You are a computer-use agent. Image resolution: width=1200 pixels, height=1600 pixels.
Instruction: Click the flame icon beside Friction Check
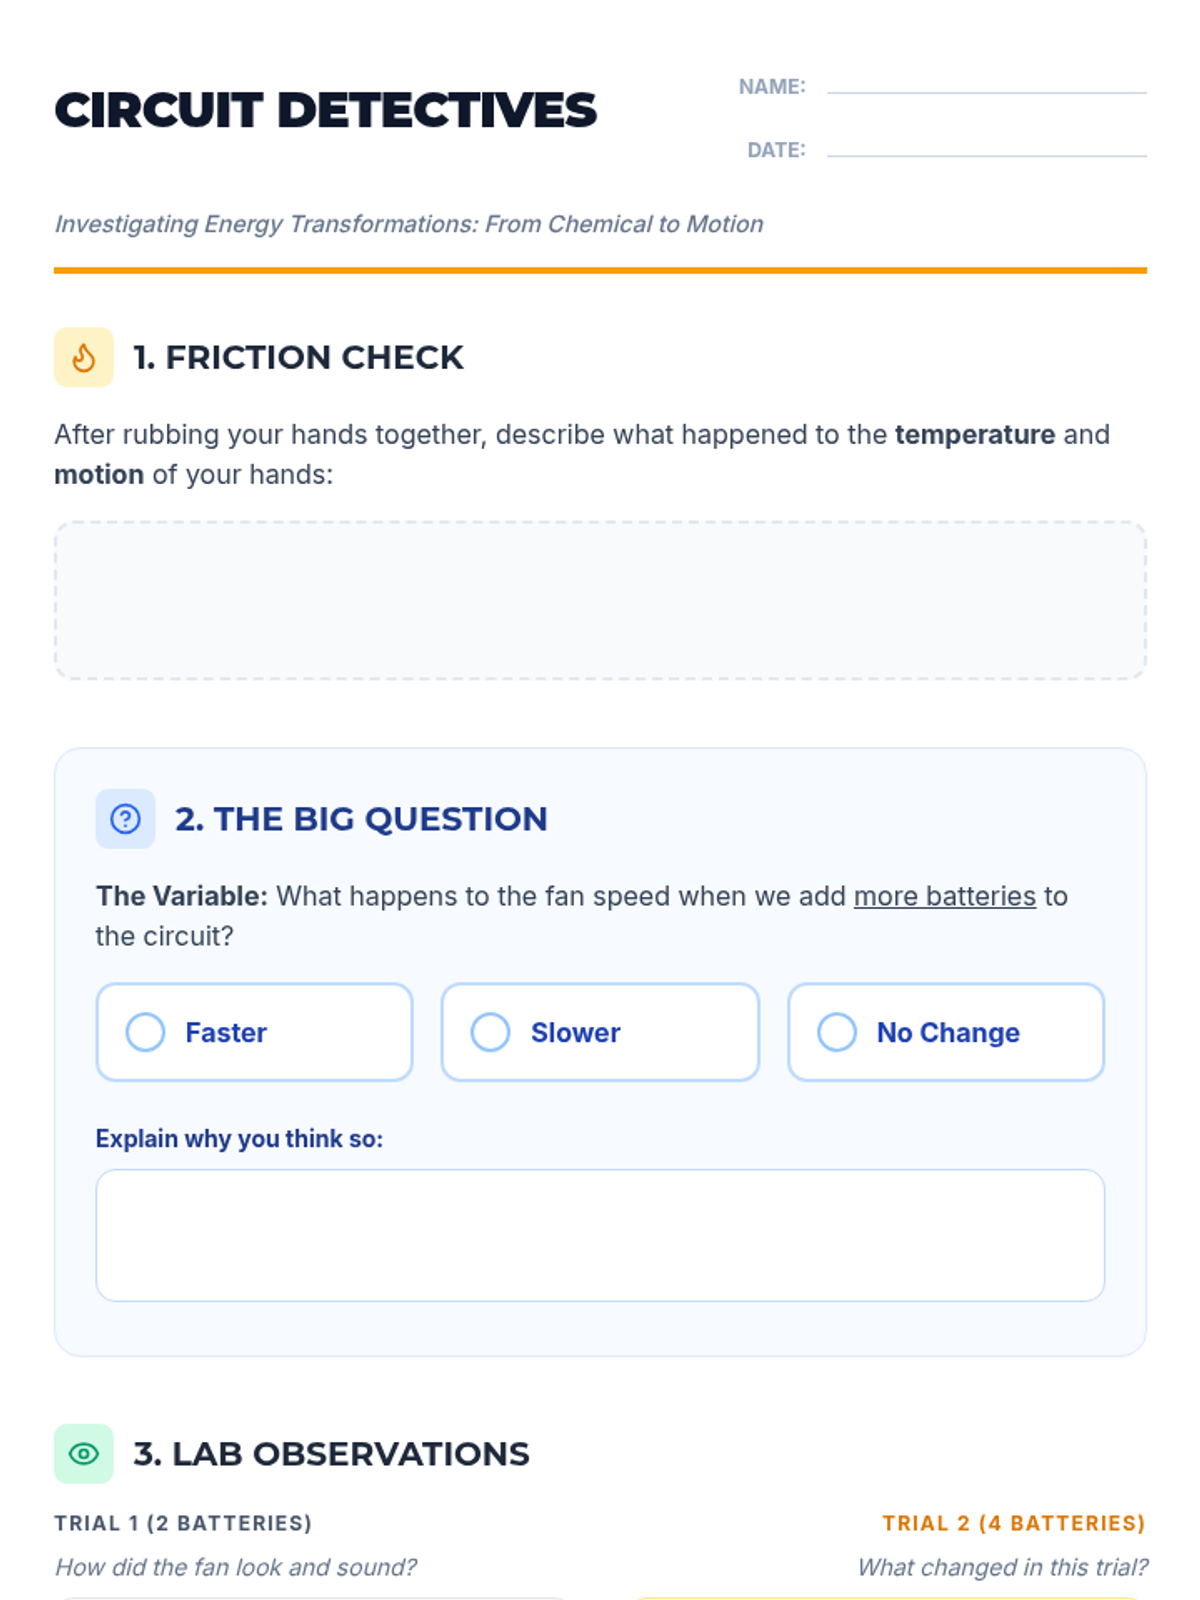click(x=84, y=357)
